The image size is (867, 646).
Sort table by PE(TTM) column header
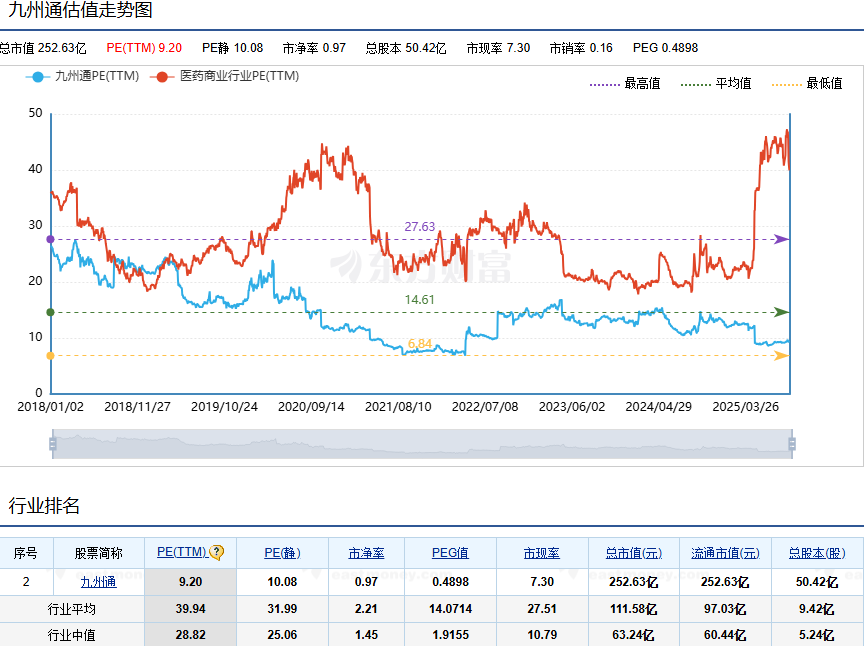[182, 552]
